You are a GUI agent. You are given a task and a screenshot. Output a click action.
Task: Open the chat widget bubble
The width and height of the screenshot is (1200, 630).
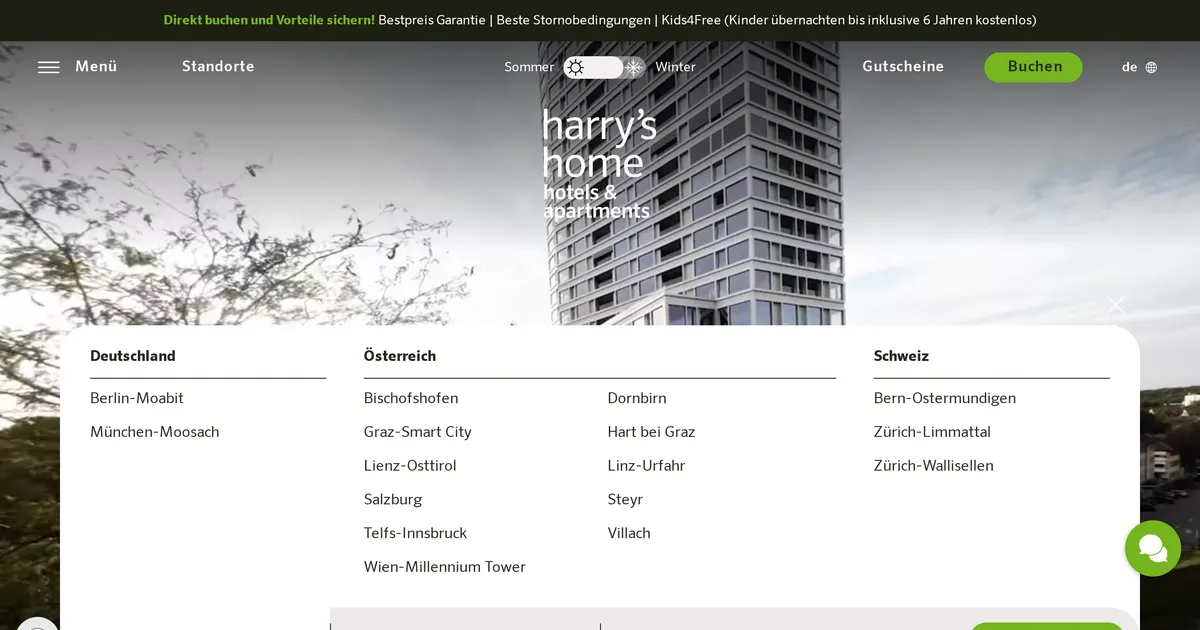coord(1152,549)
